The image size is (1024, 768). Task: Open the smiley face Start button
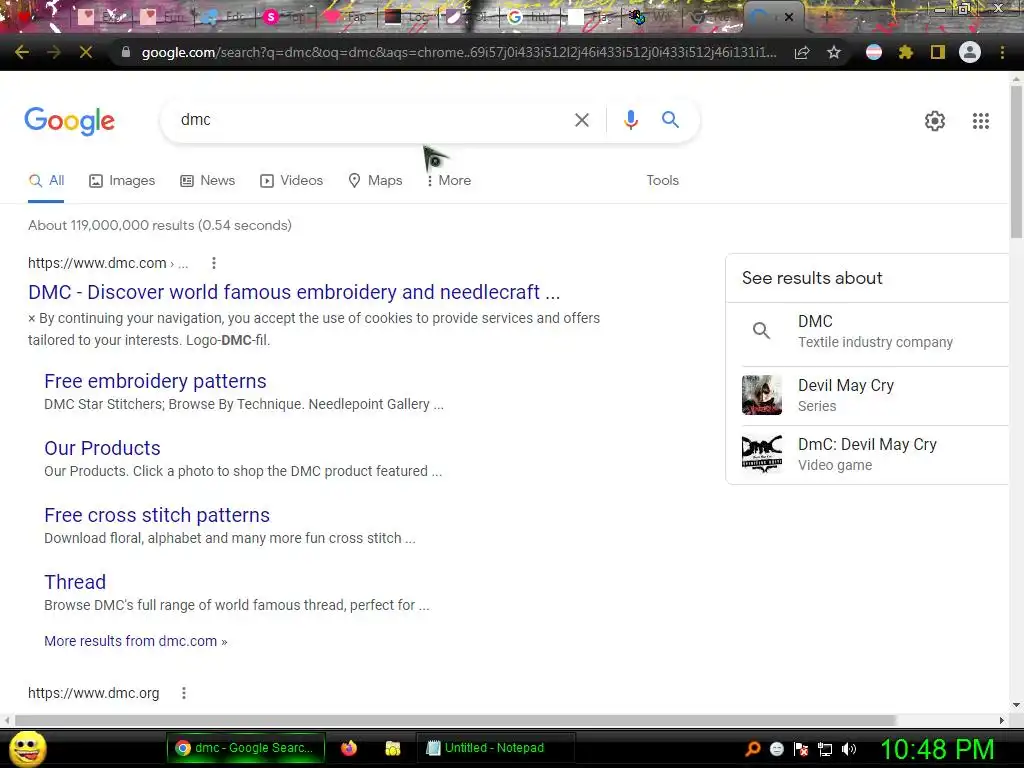click(x=28, y=748)
